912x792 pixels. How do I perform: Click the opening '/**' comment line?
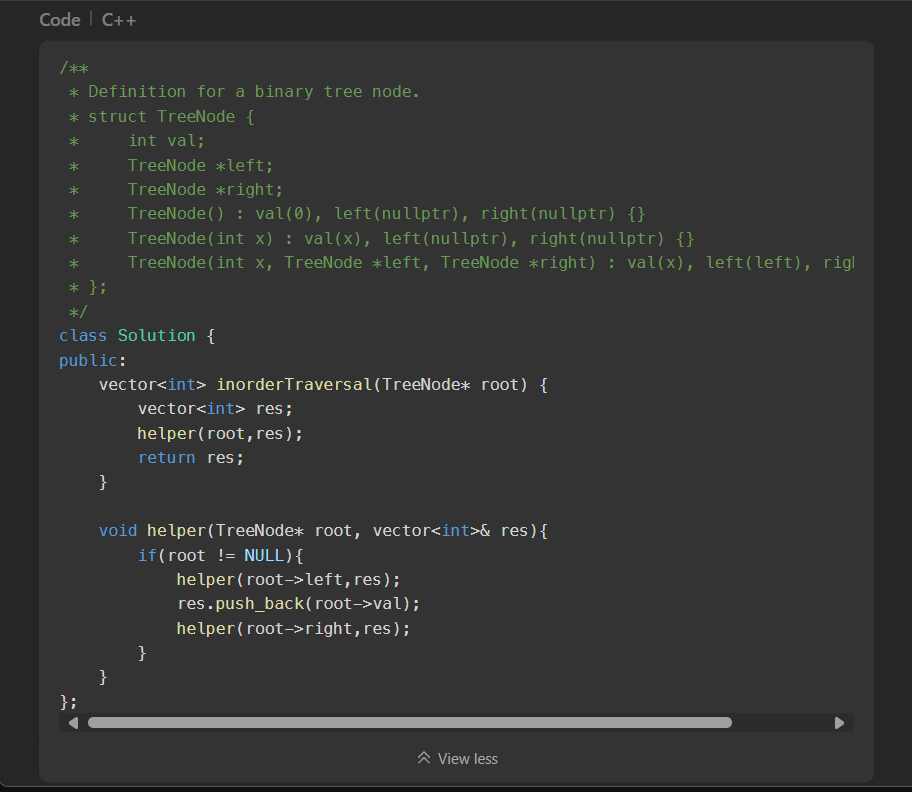74,68
